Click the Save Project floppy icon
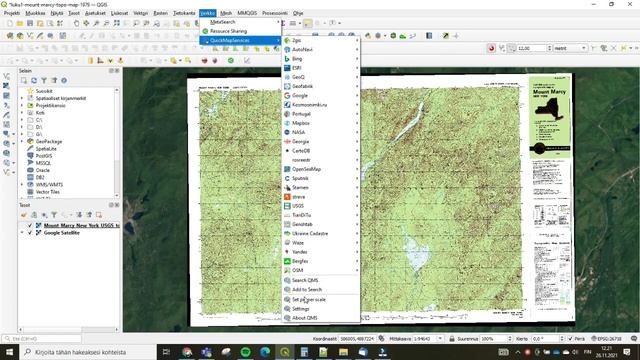This screenshot has width=640, height=360. [x=30, y=24]
